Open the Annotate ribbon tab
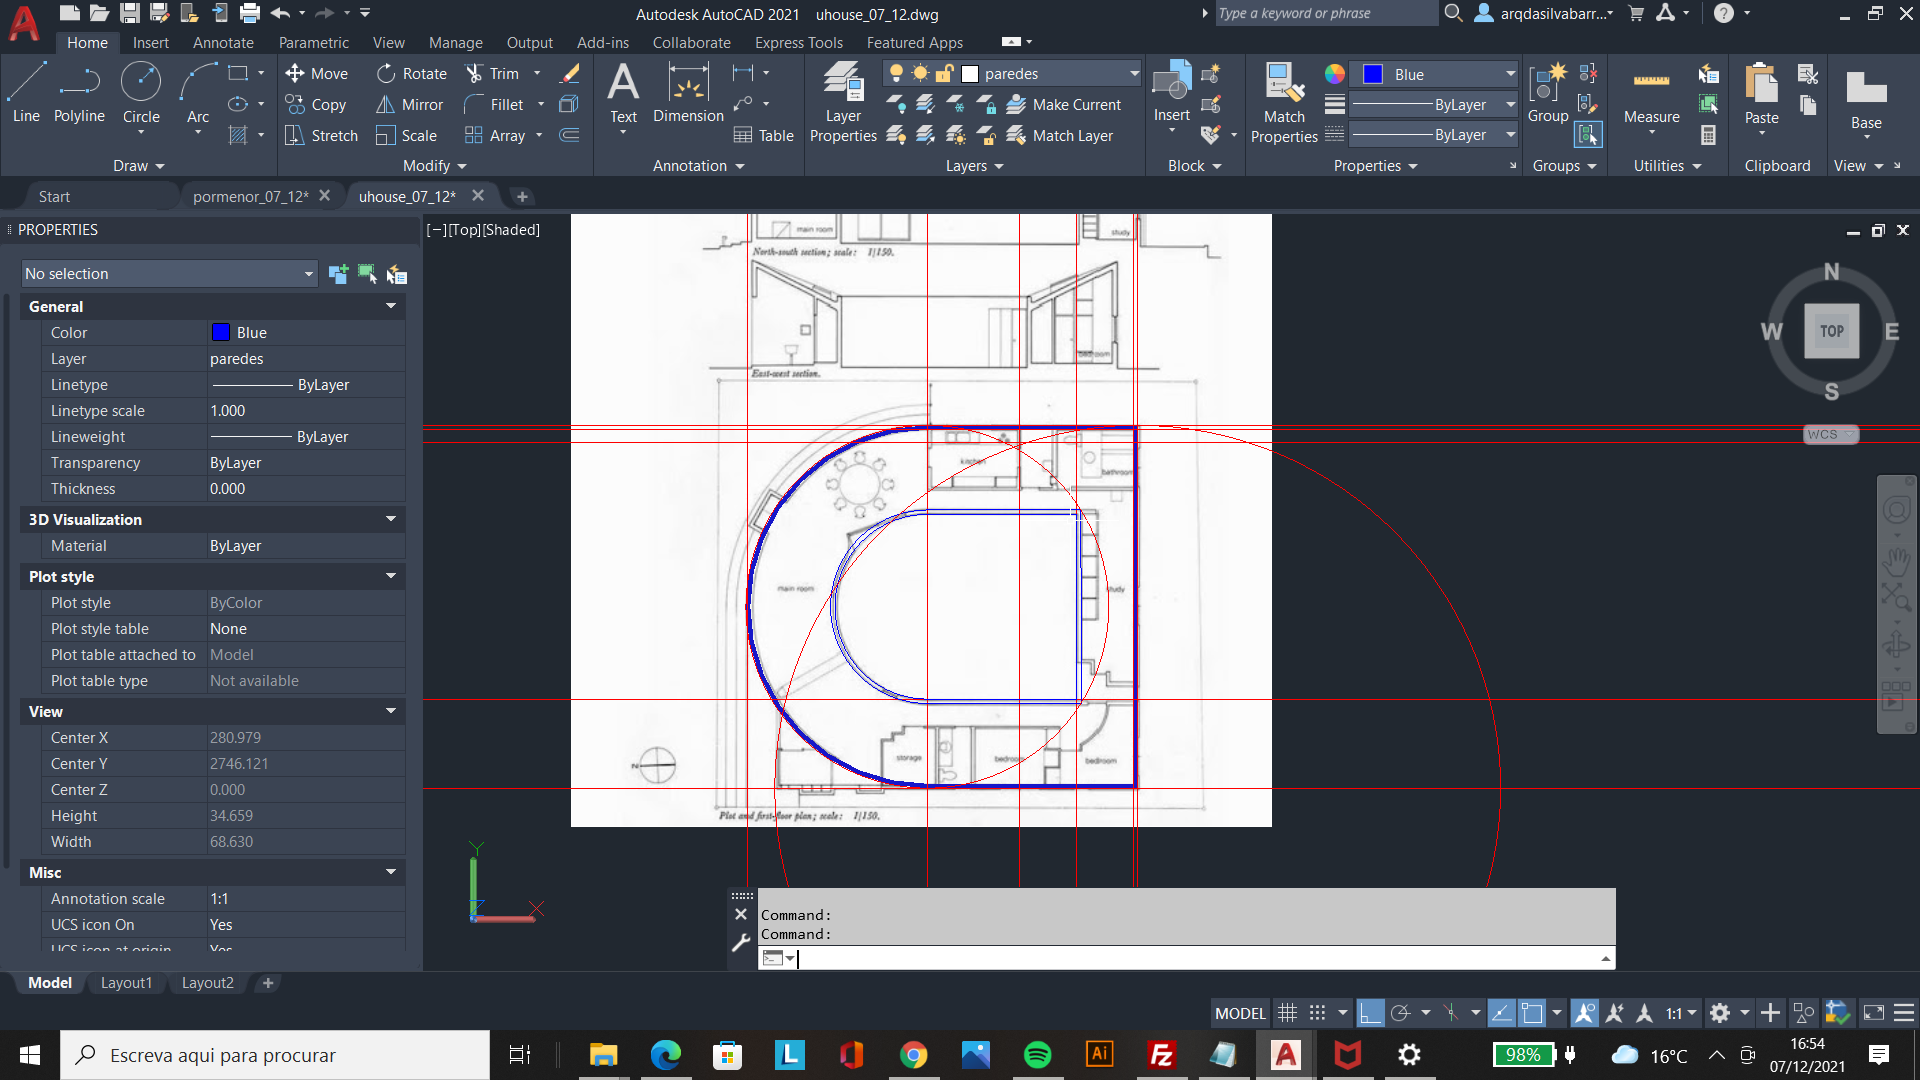1920x1080 pixels. point(223,42)
